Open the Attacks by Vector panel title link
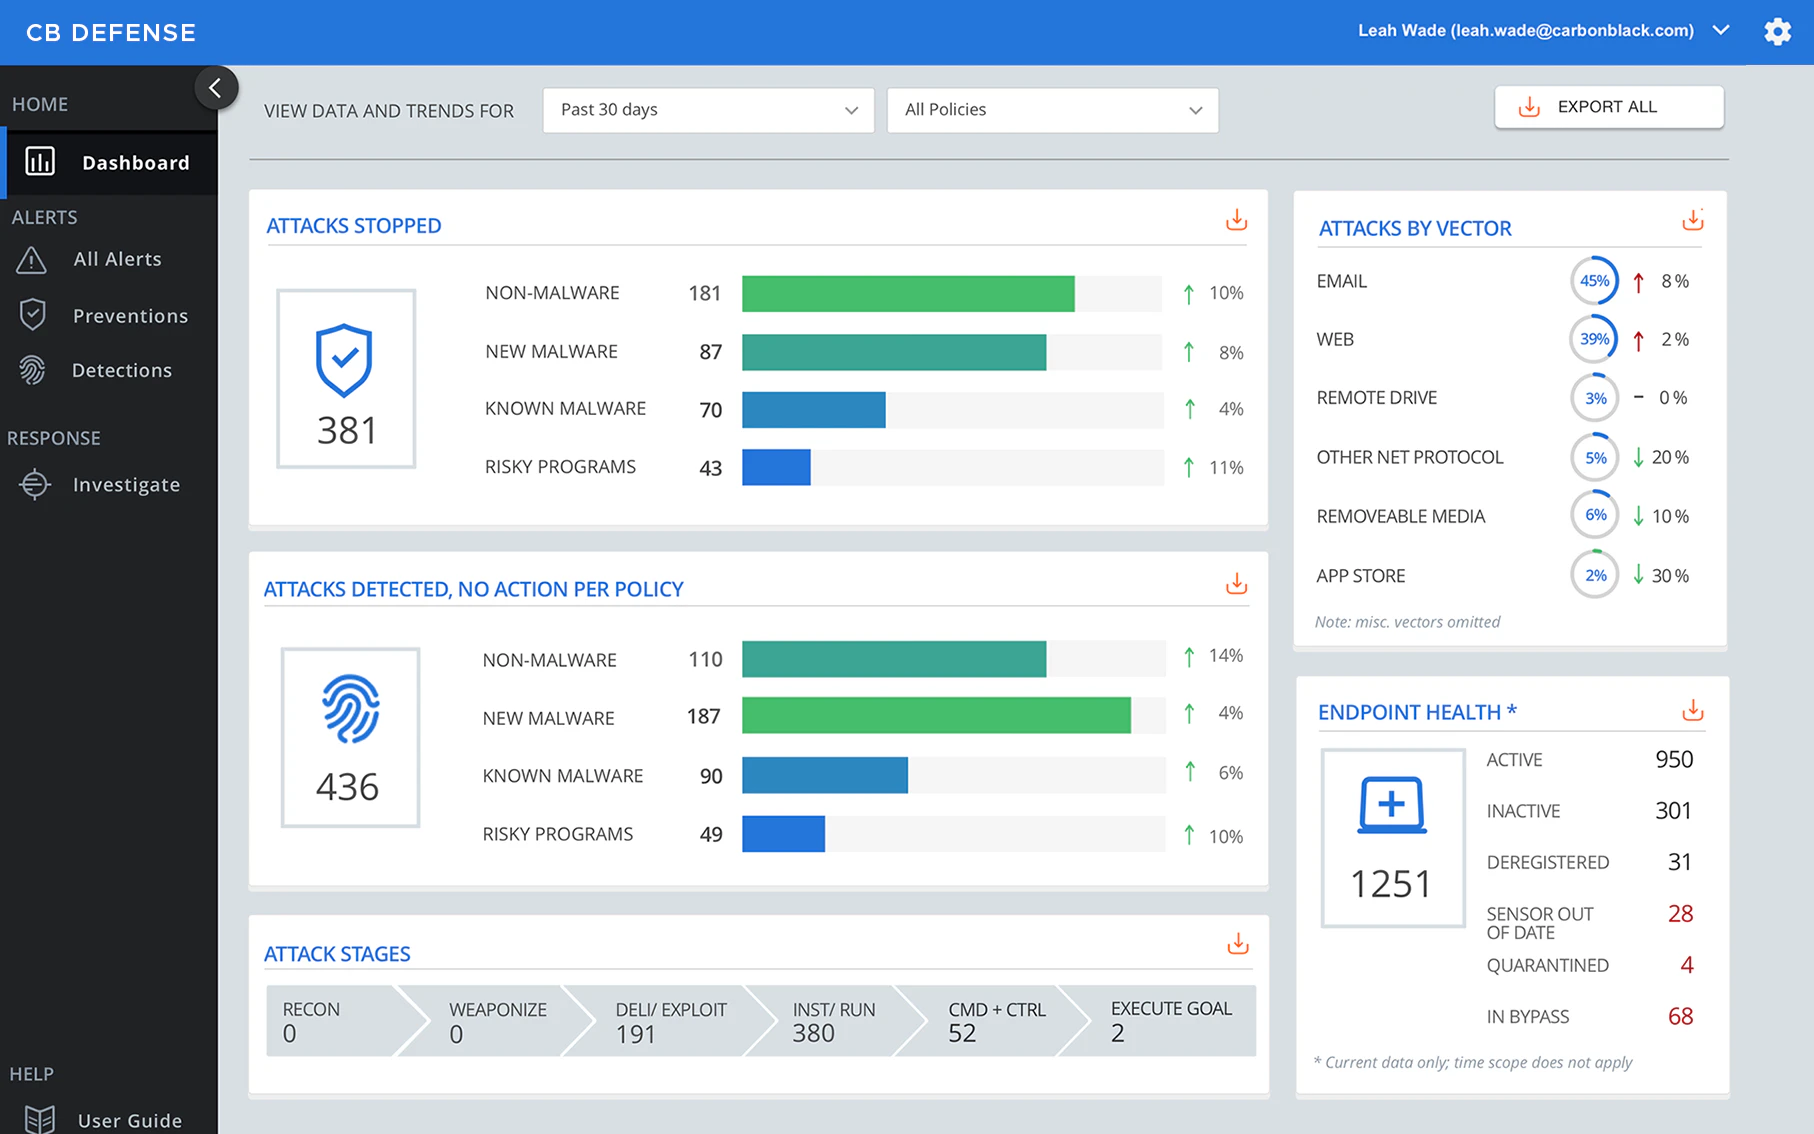The height and width of the screenshot is (1134, 1814). [x=1414, y=228]
